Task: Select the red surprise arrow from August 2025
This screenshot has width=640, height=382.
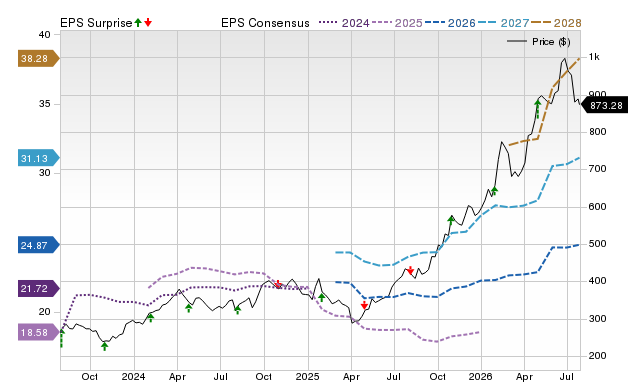Action: 411,270
